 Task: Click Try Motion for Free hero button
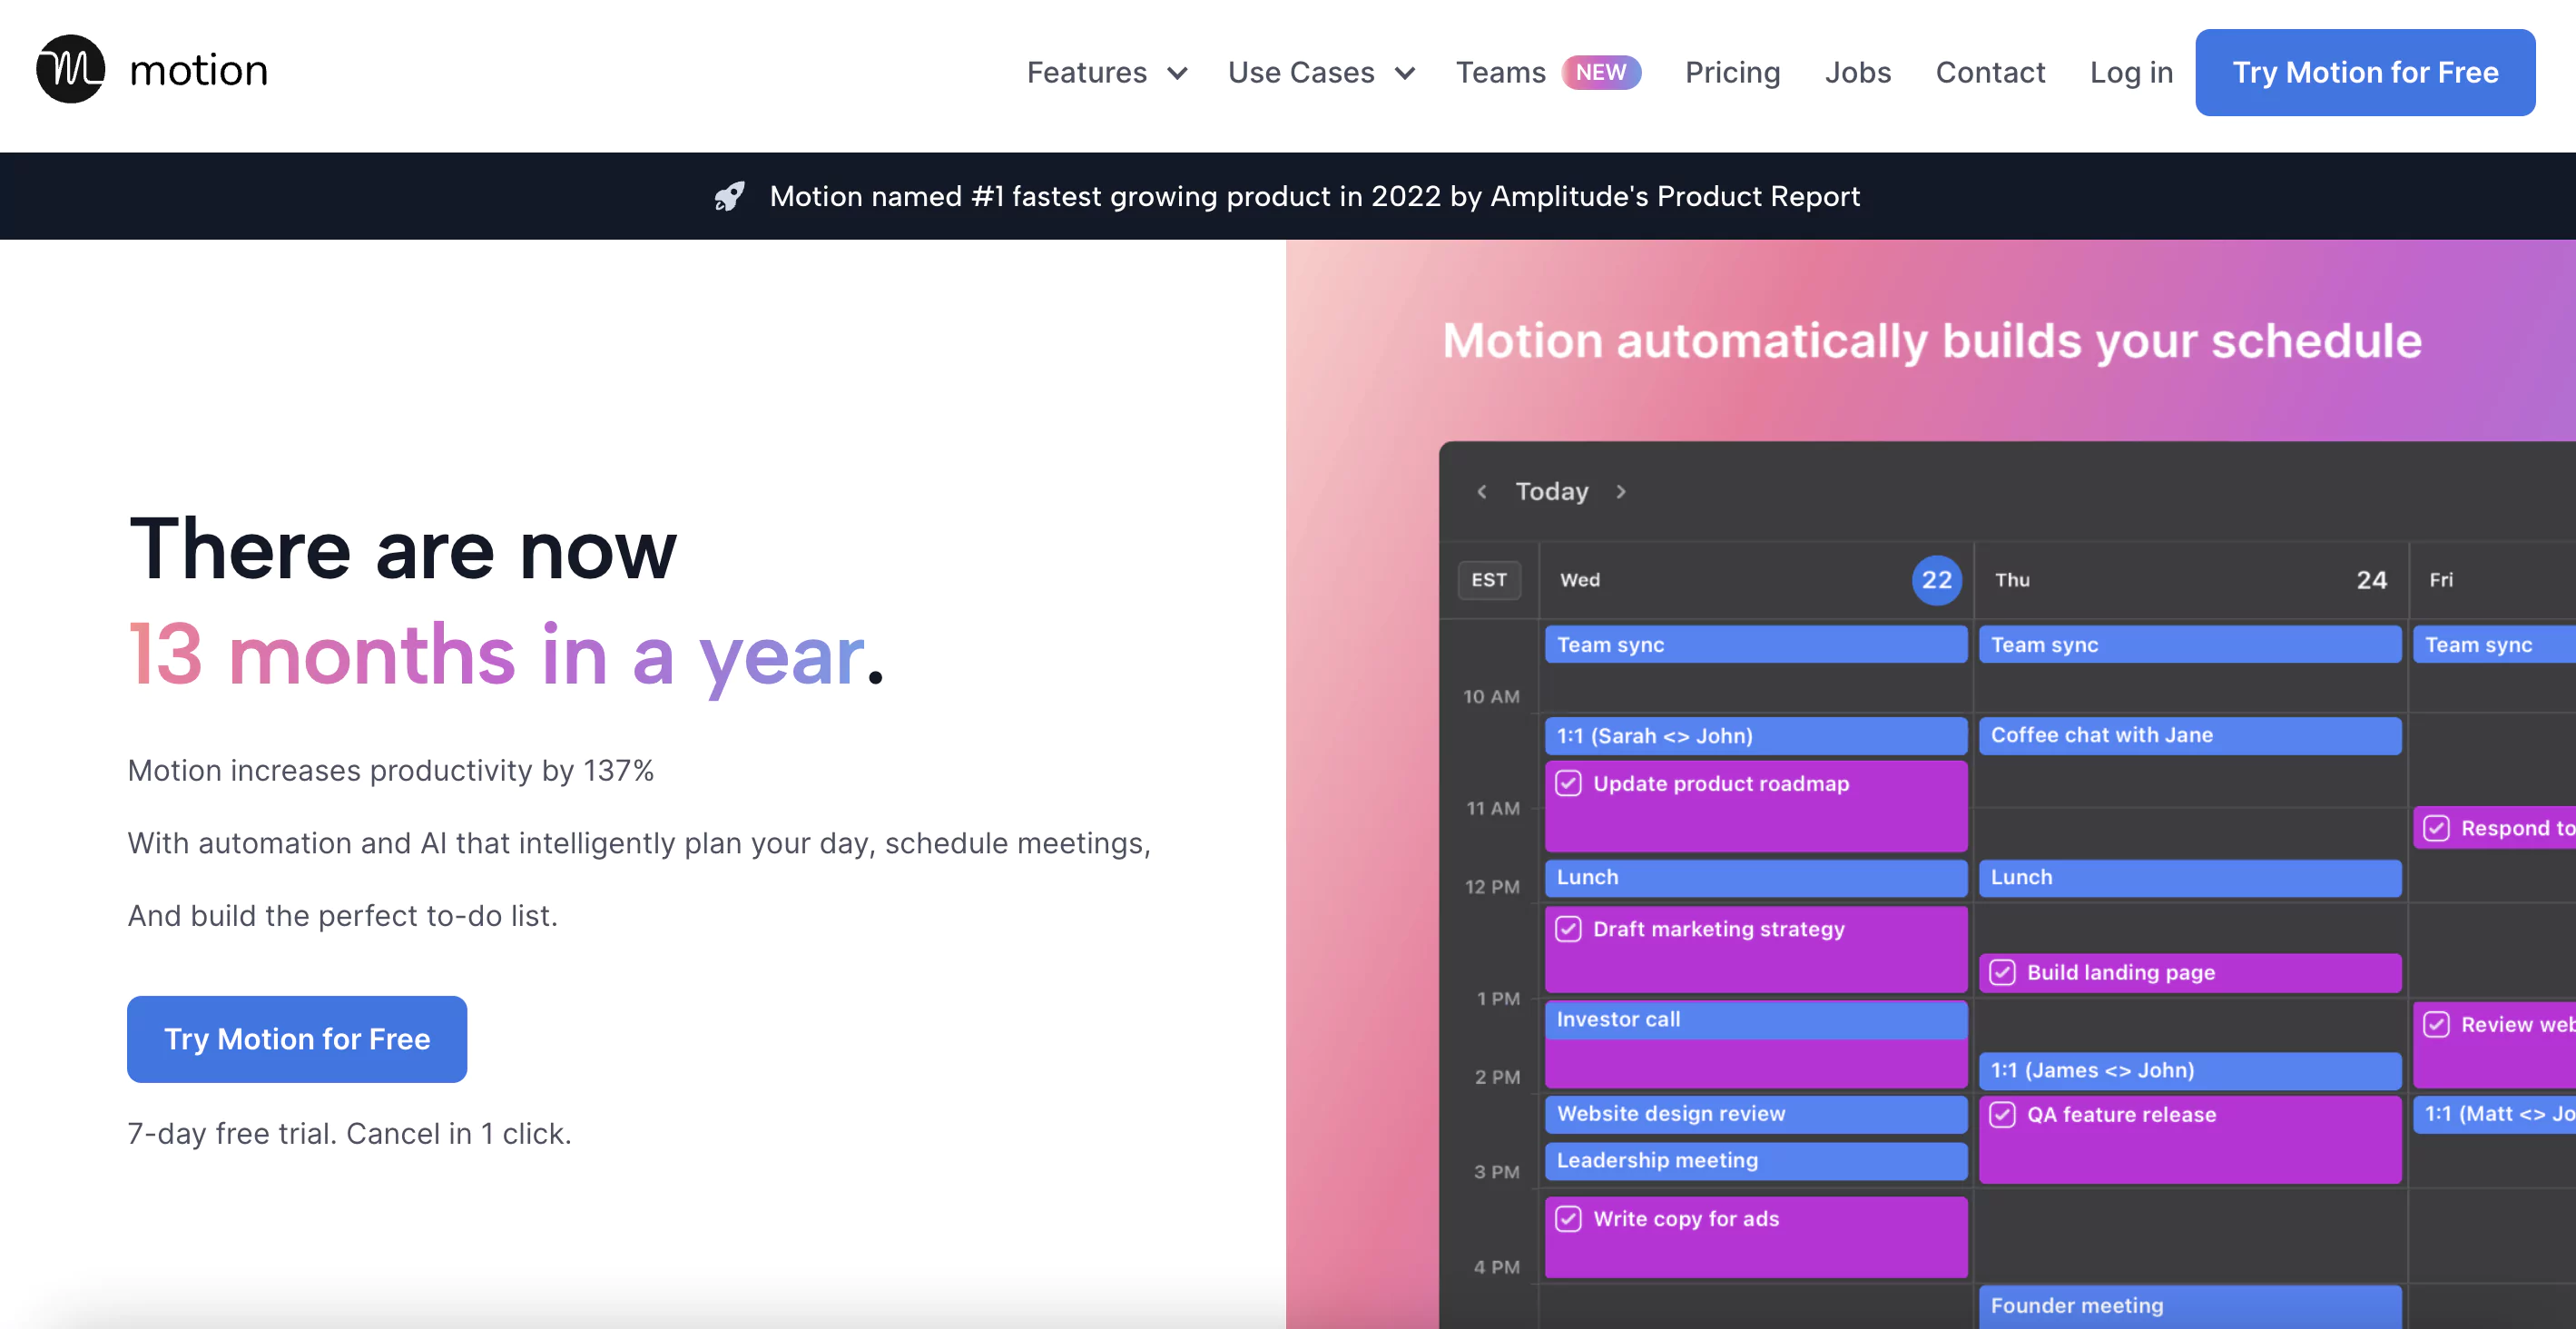297,1039
